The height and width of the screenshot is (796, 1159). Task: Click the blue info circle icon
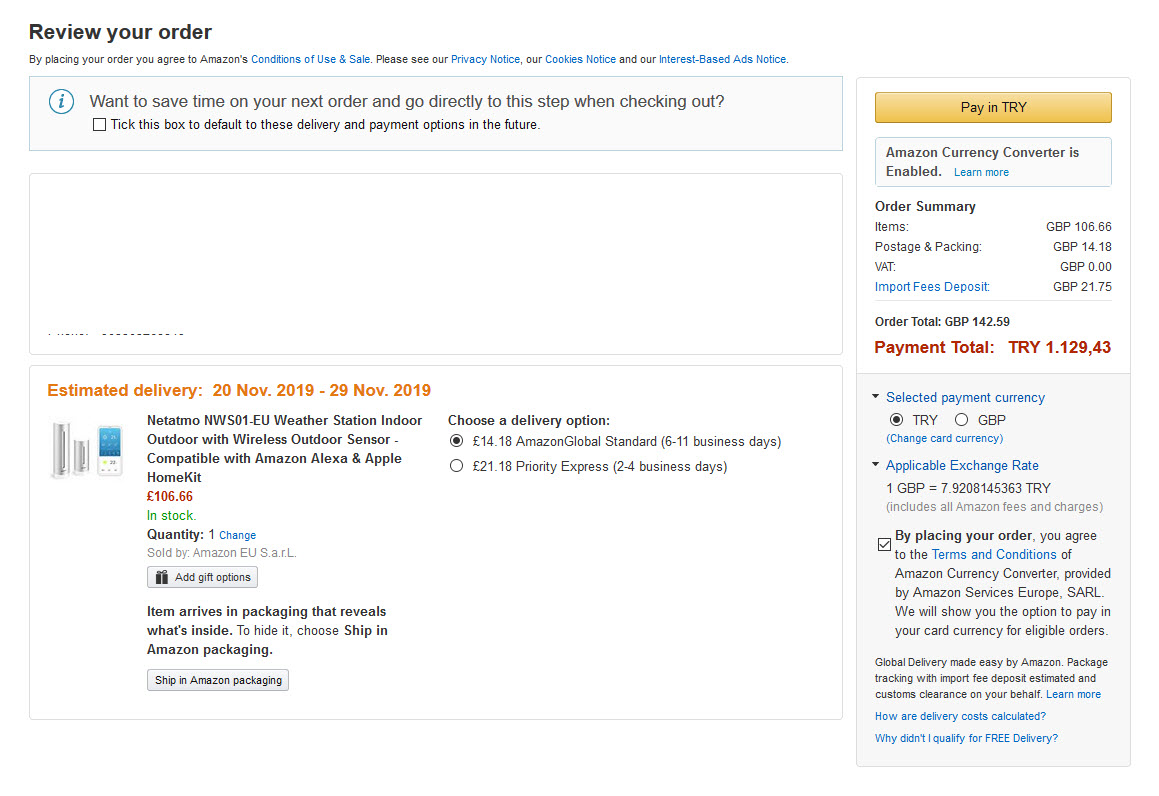[x=61, y=101]
